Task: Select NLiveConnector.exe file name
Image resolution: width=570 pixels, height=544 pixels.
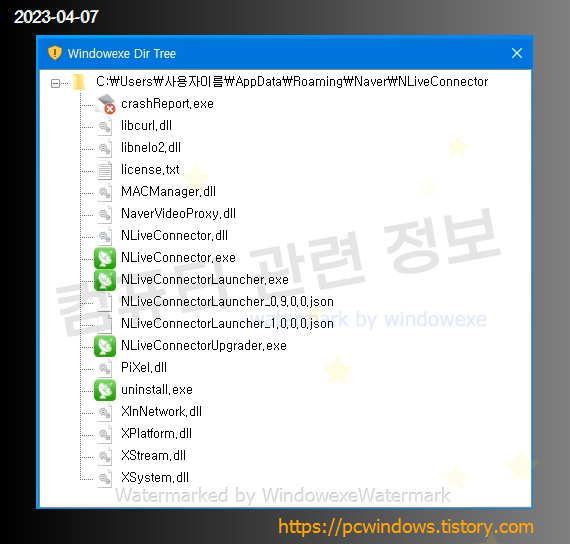Action: click(178, 258)
